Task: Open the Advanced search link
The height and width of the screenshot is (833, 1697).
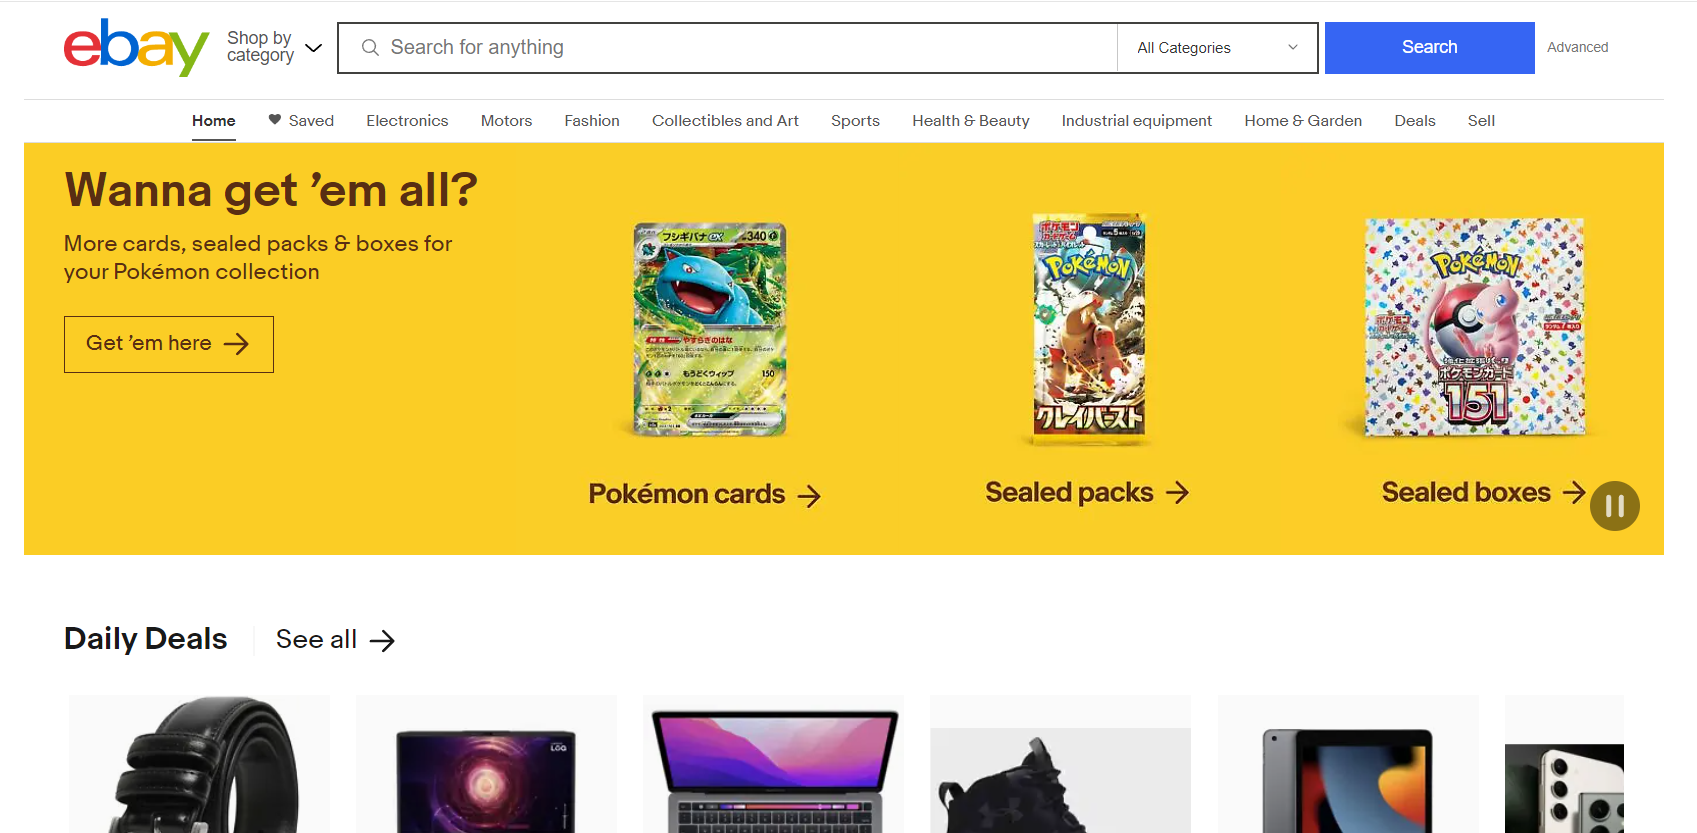Action: click(1577, 47)
